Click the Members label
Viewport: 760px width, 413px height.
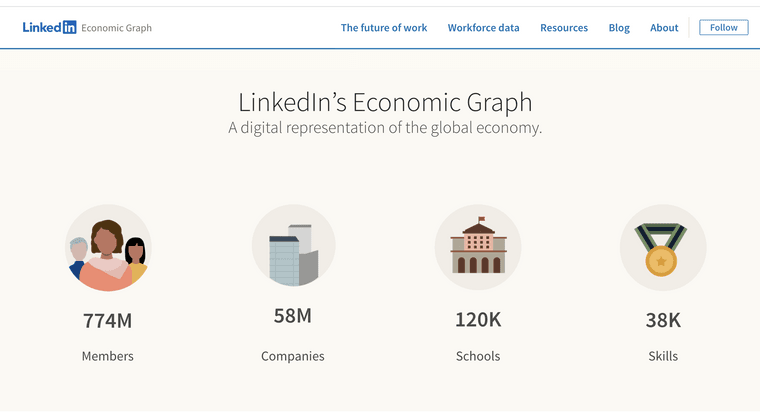click(x=107, y=356)
